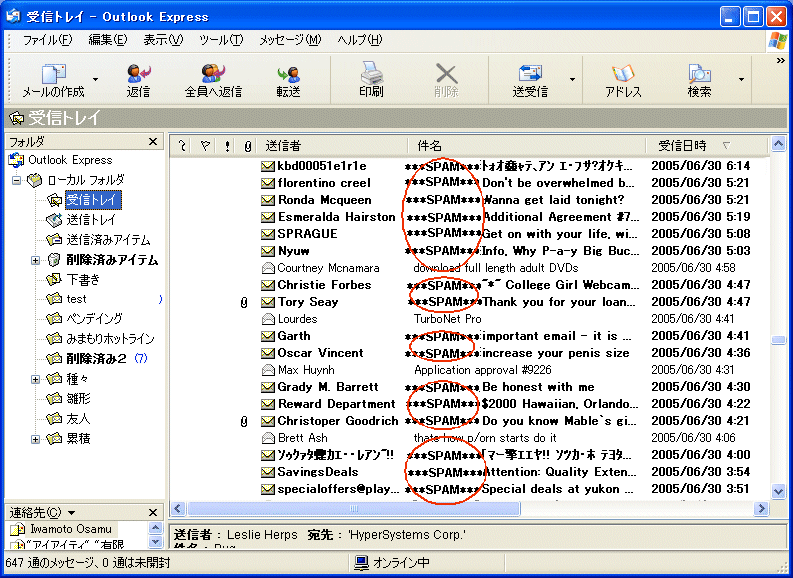Screen dimensions: 793x578
Task: Click Iwamoto Osamu contact icon
Action: [x=18, y=529]
